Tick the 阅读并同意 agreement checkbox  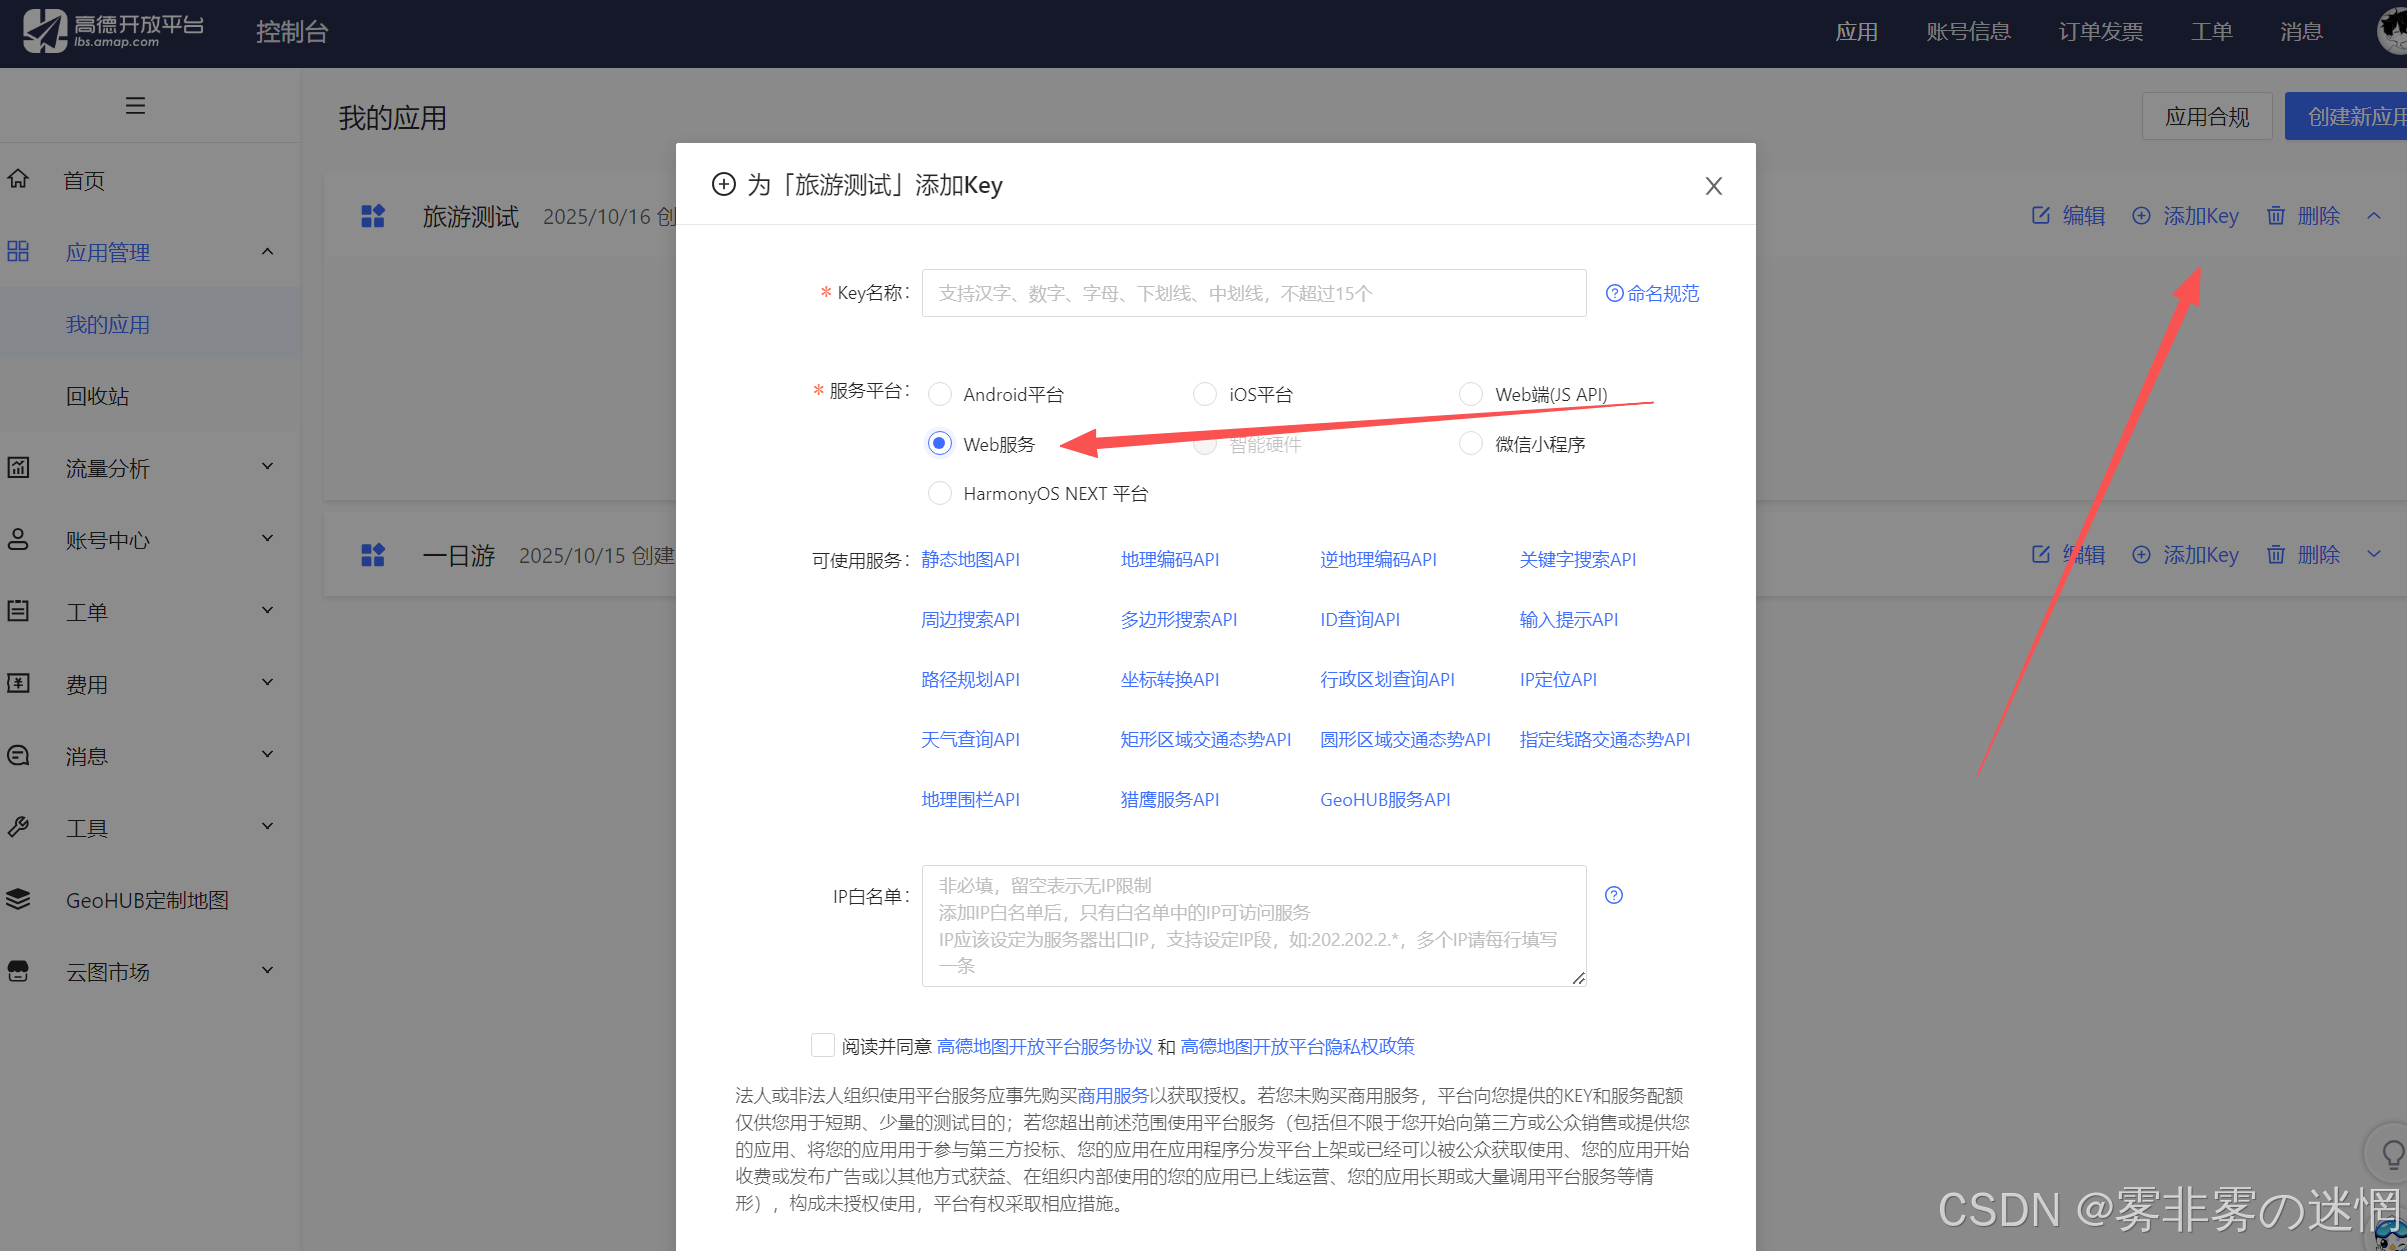tap(822, 1045)
